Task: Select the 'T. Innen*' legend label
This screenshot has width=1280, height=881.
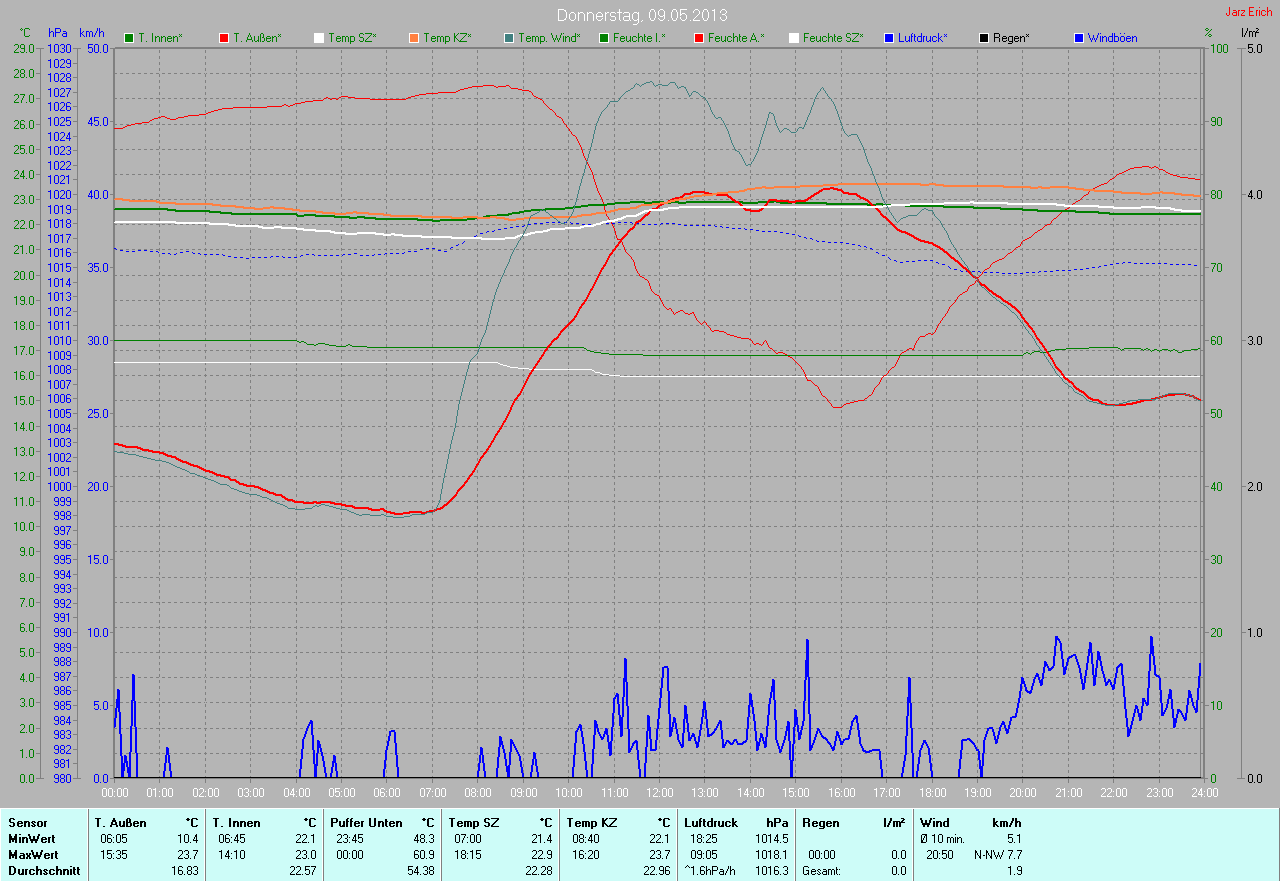Action: click(x=160, y=38)
